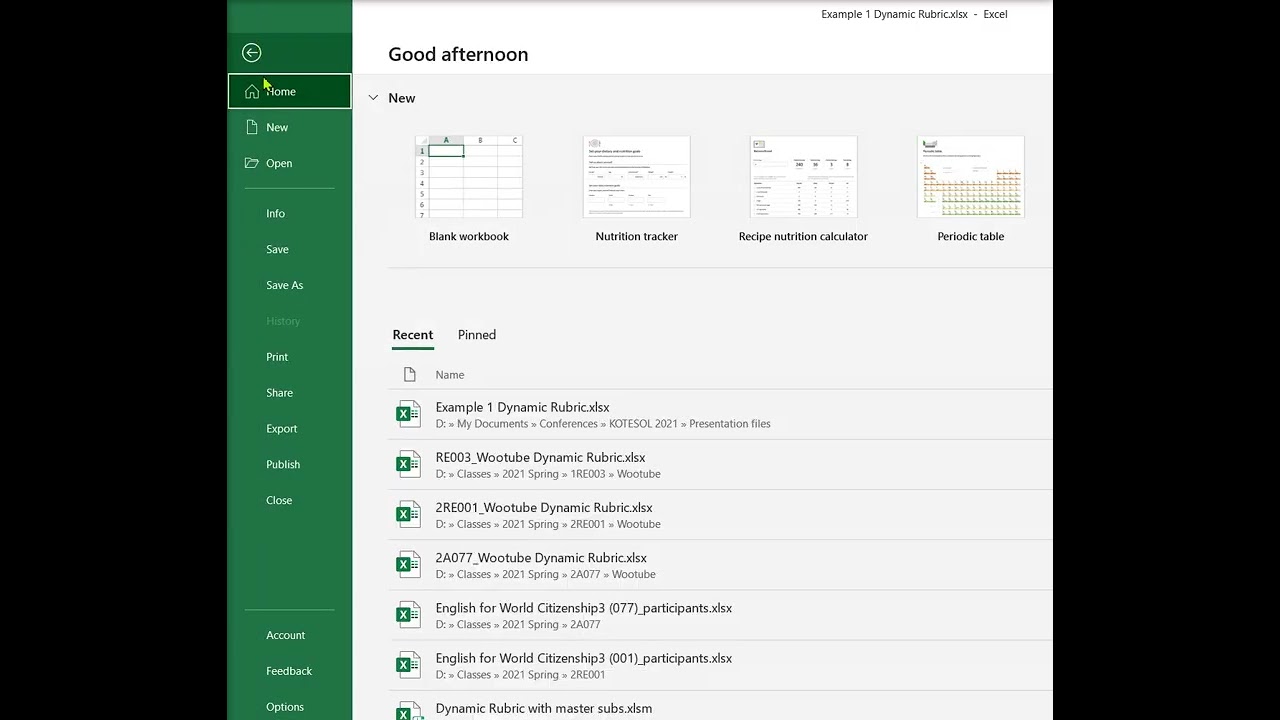
Task: Click the Open label in sidebar
Action: pos(279,164)
